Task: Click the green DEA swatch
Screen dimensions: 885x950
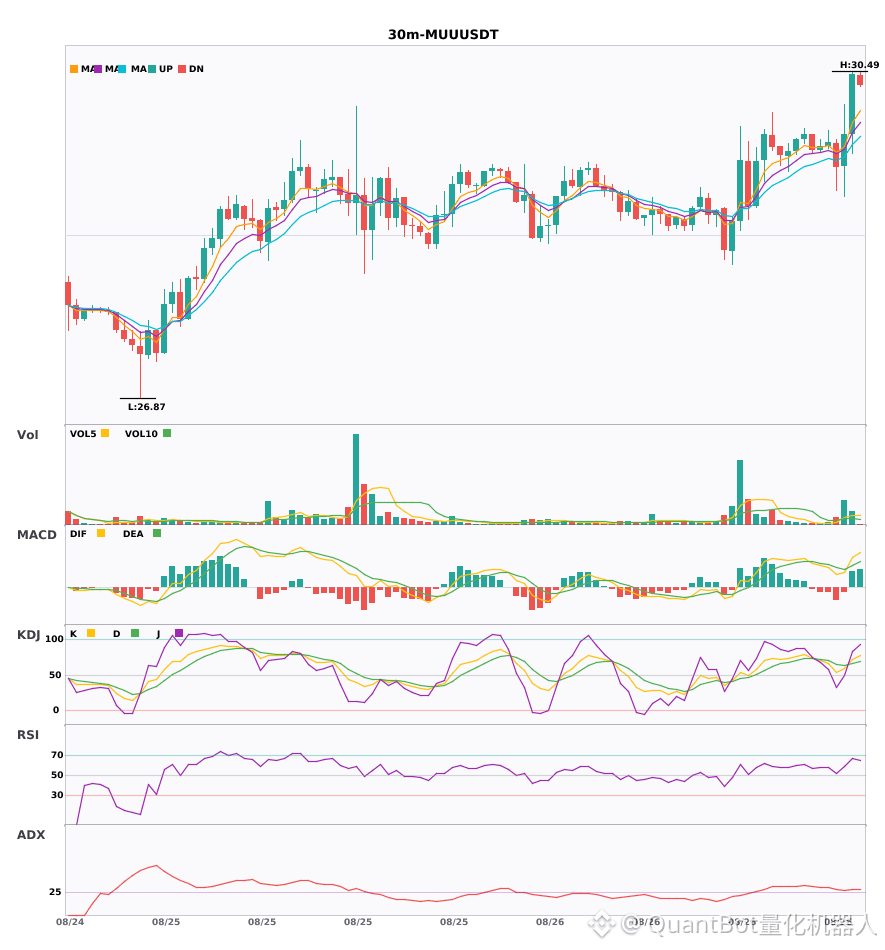Action: point(157,533)
